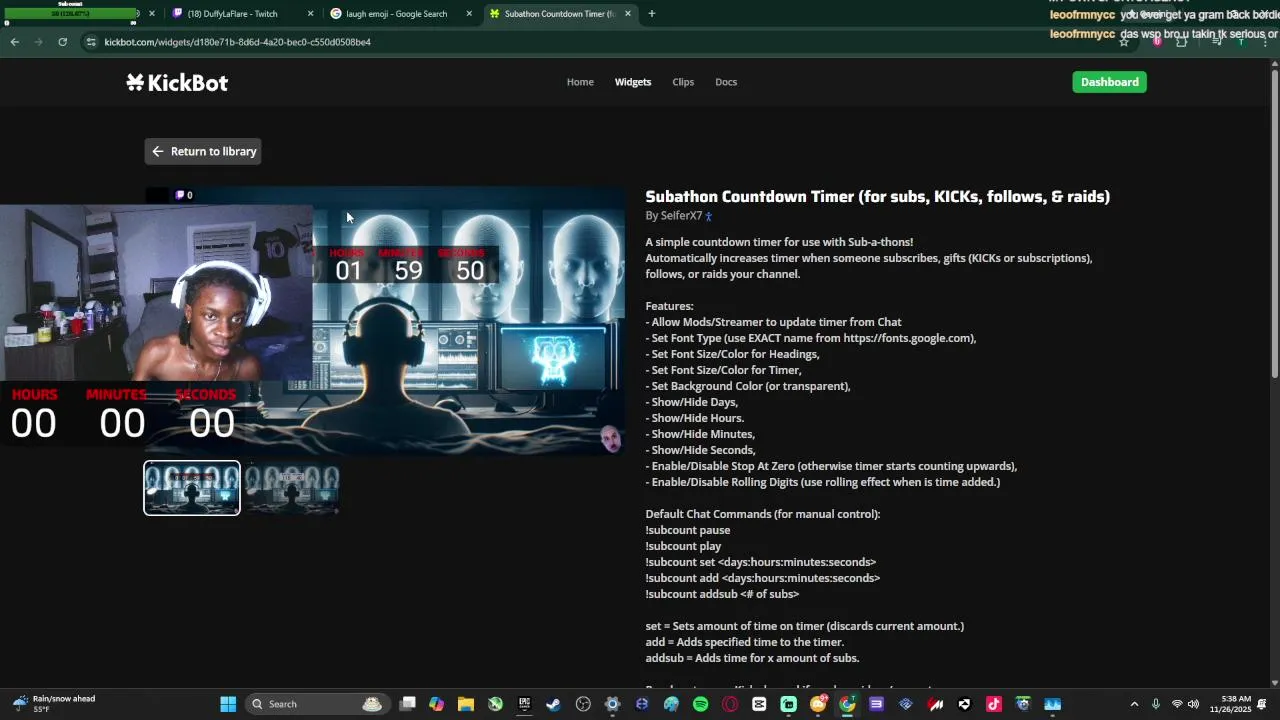
Task: Click the KickBot logo
Action: [177, 83]
